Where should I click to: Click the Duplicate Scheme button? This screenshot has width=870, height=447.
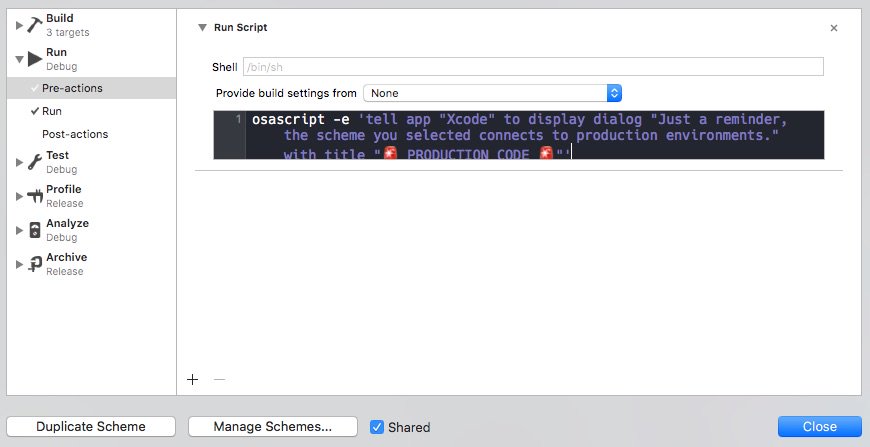[x=91, y=426]
